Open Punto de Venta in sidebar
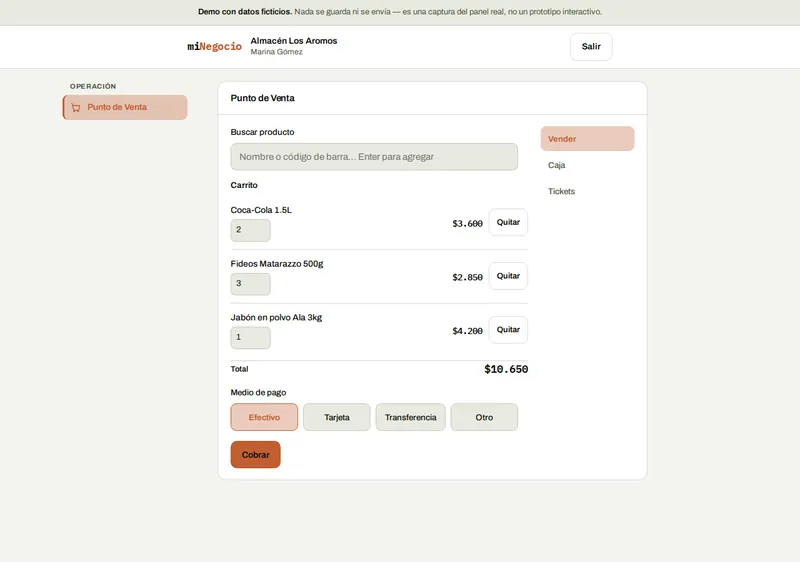Screen dimensions: 800x562 [x=125, y=107]
